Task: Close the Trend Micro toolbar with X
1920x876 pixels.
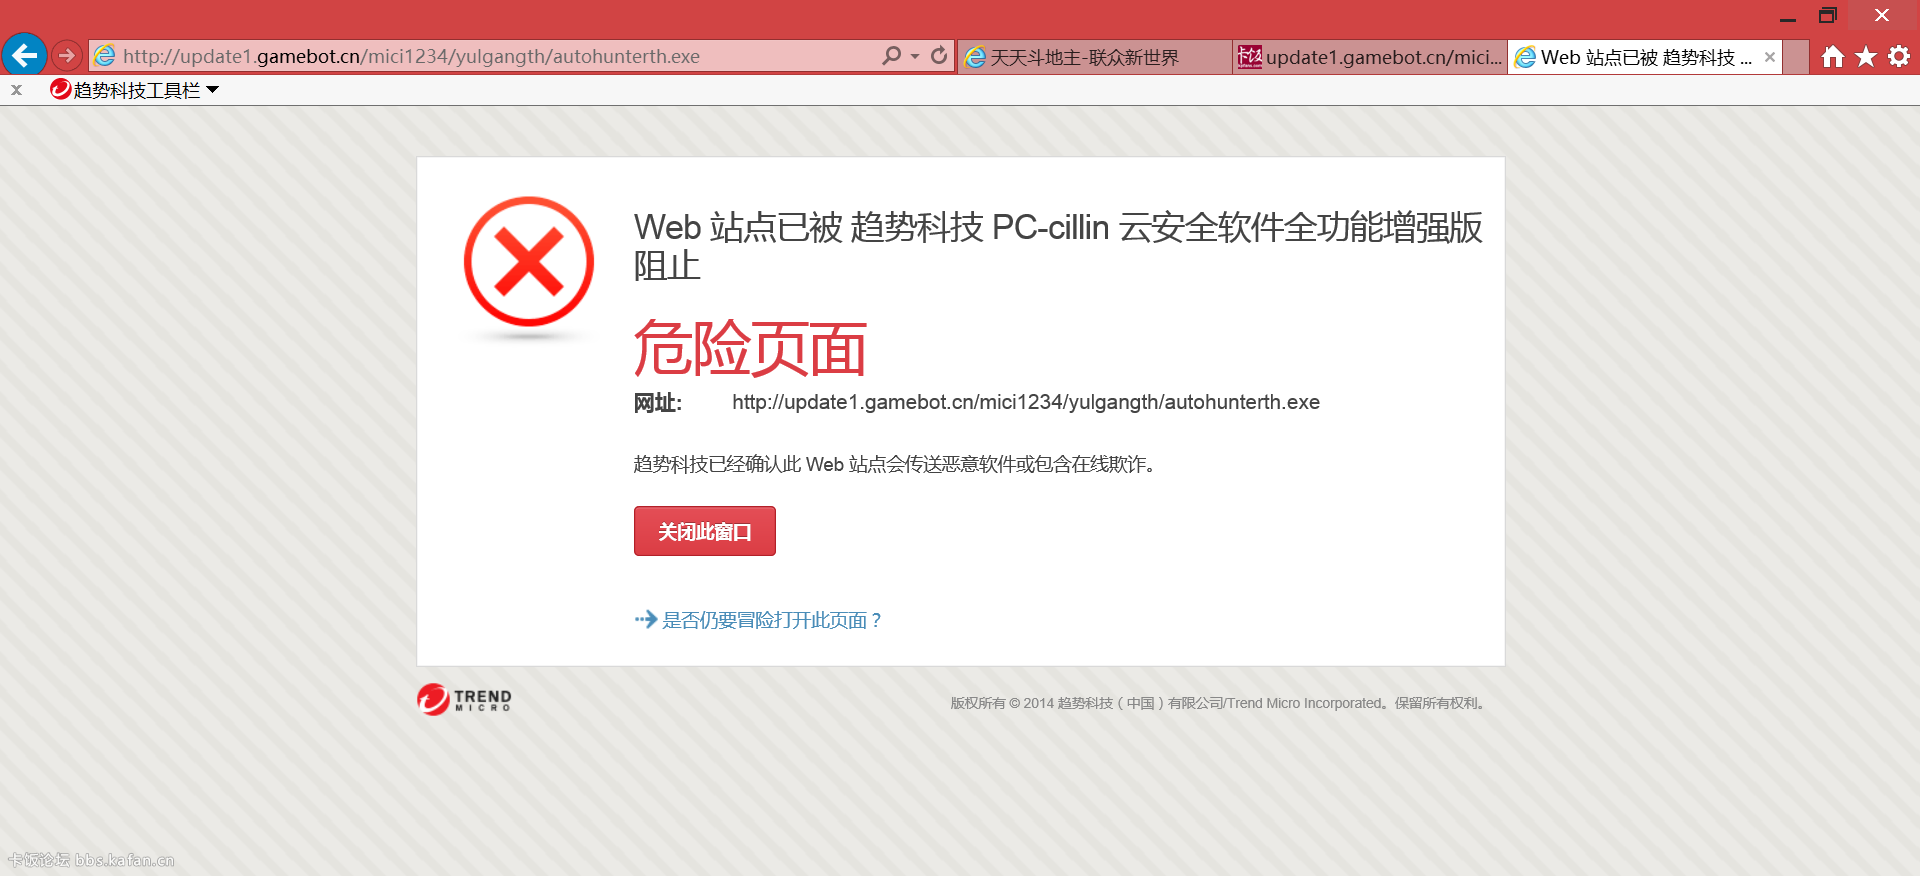Action: (x=17, y=90)
